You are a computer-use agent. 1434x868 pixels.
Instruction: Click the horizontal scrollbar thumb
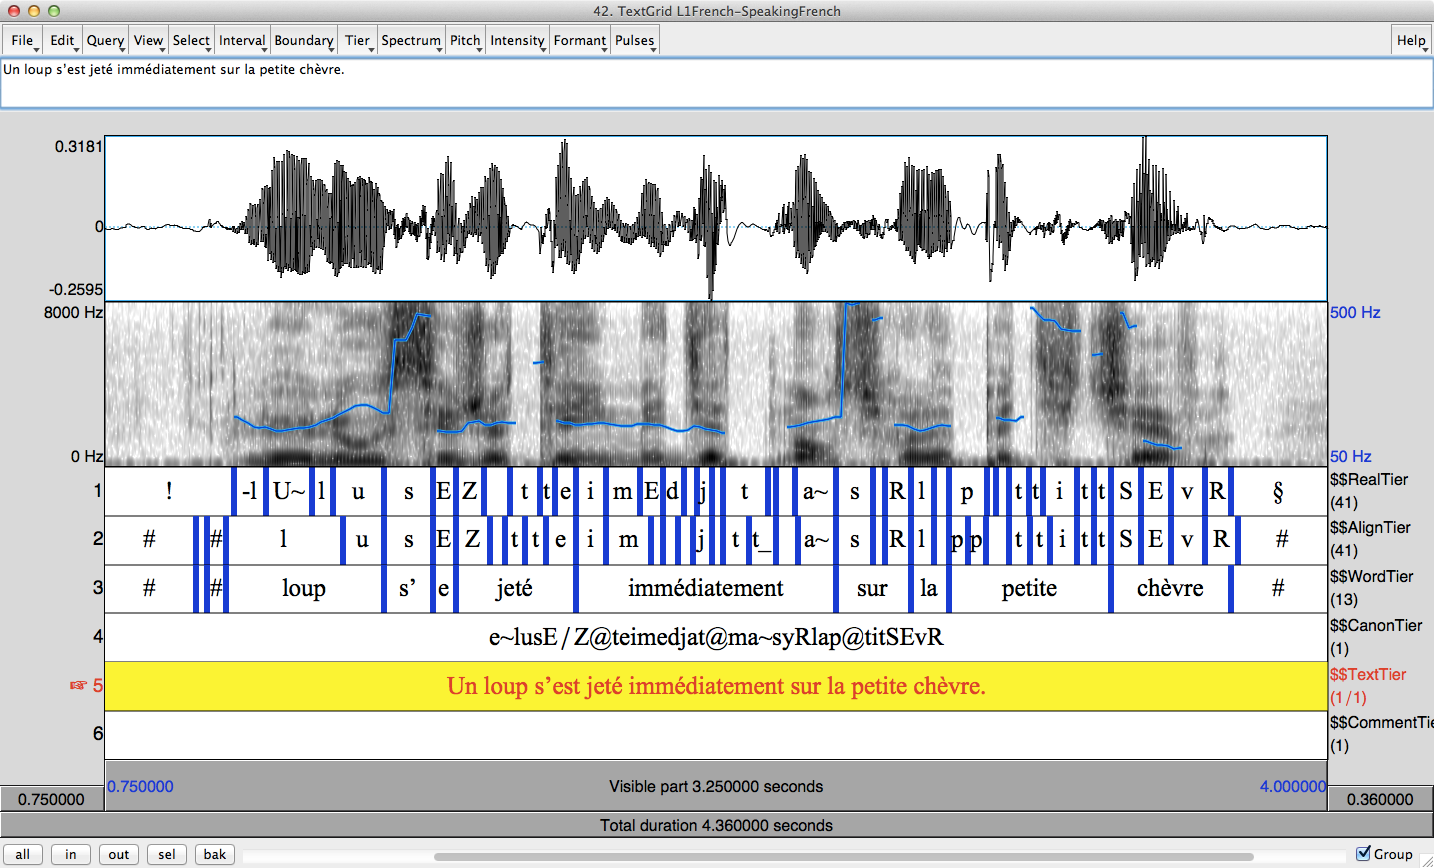[x=843, y=857]
